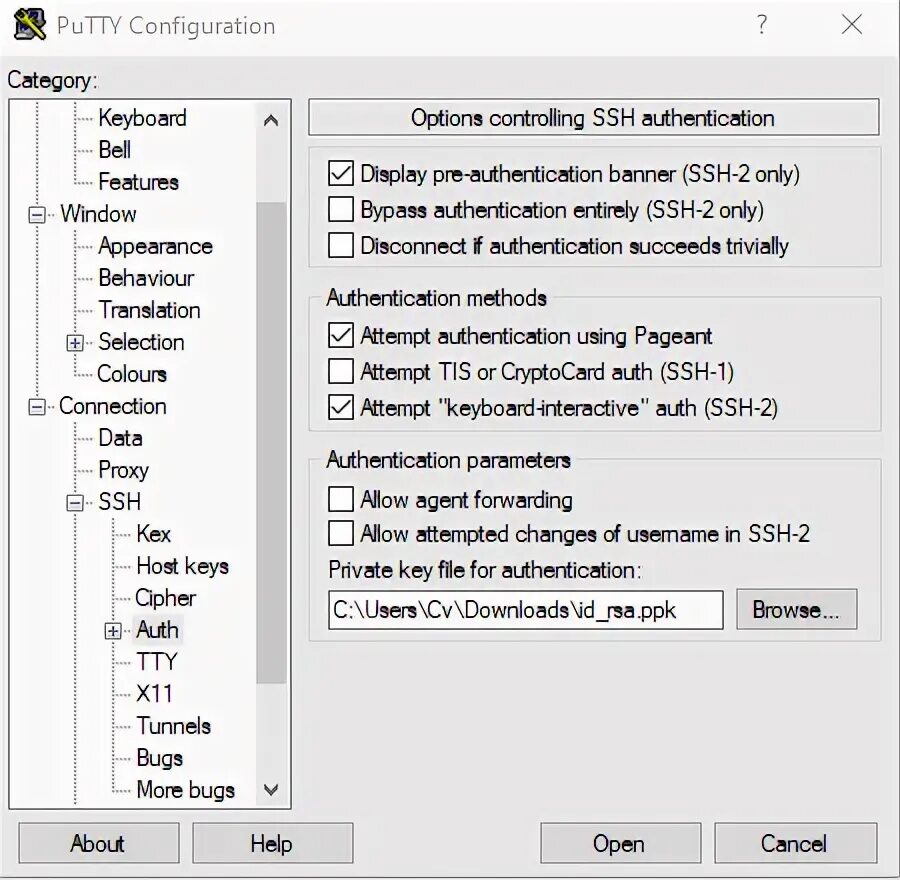The image size is (900, 880).
Task: Open the Behaviour settings
Action: tap(146, 278)
